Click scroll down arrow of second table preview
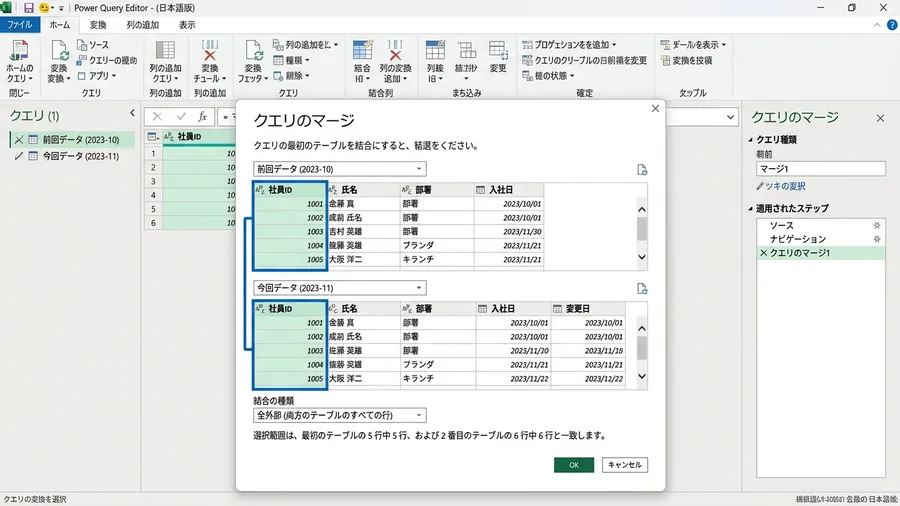Screen dimensions: 900x506 coord(642,377)
